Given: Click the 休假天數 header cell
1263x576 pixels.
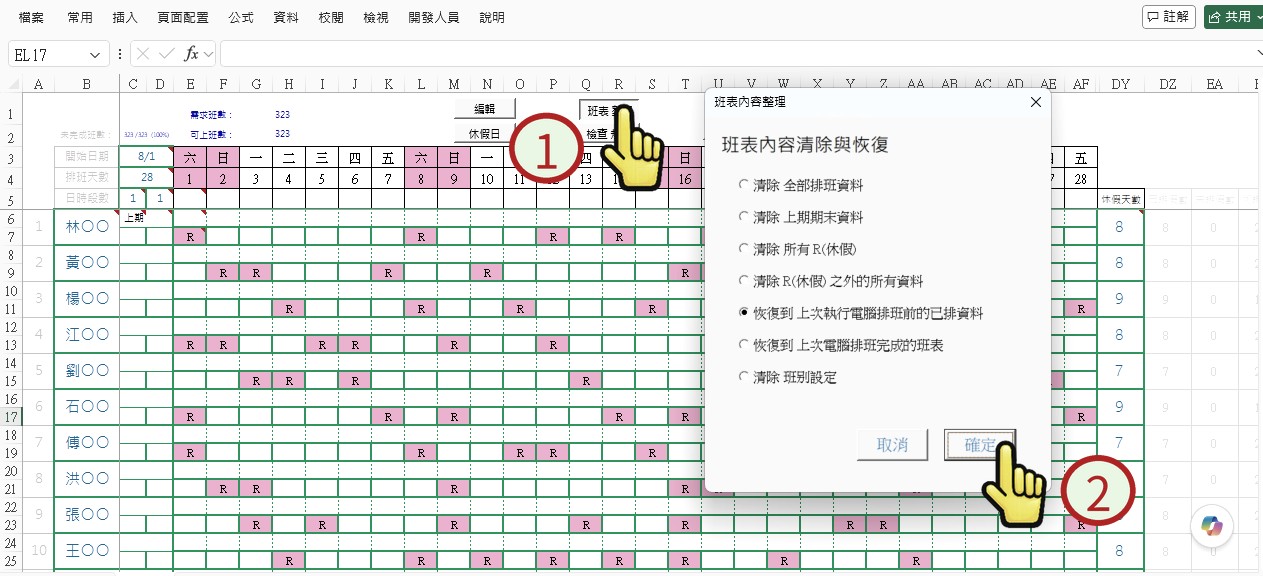Looking at the screenshot, I should coord(1120,200).
